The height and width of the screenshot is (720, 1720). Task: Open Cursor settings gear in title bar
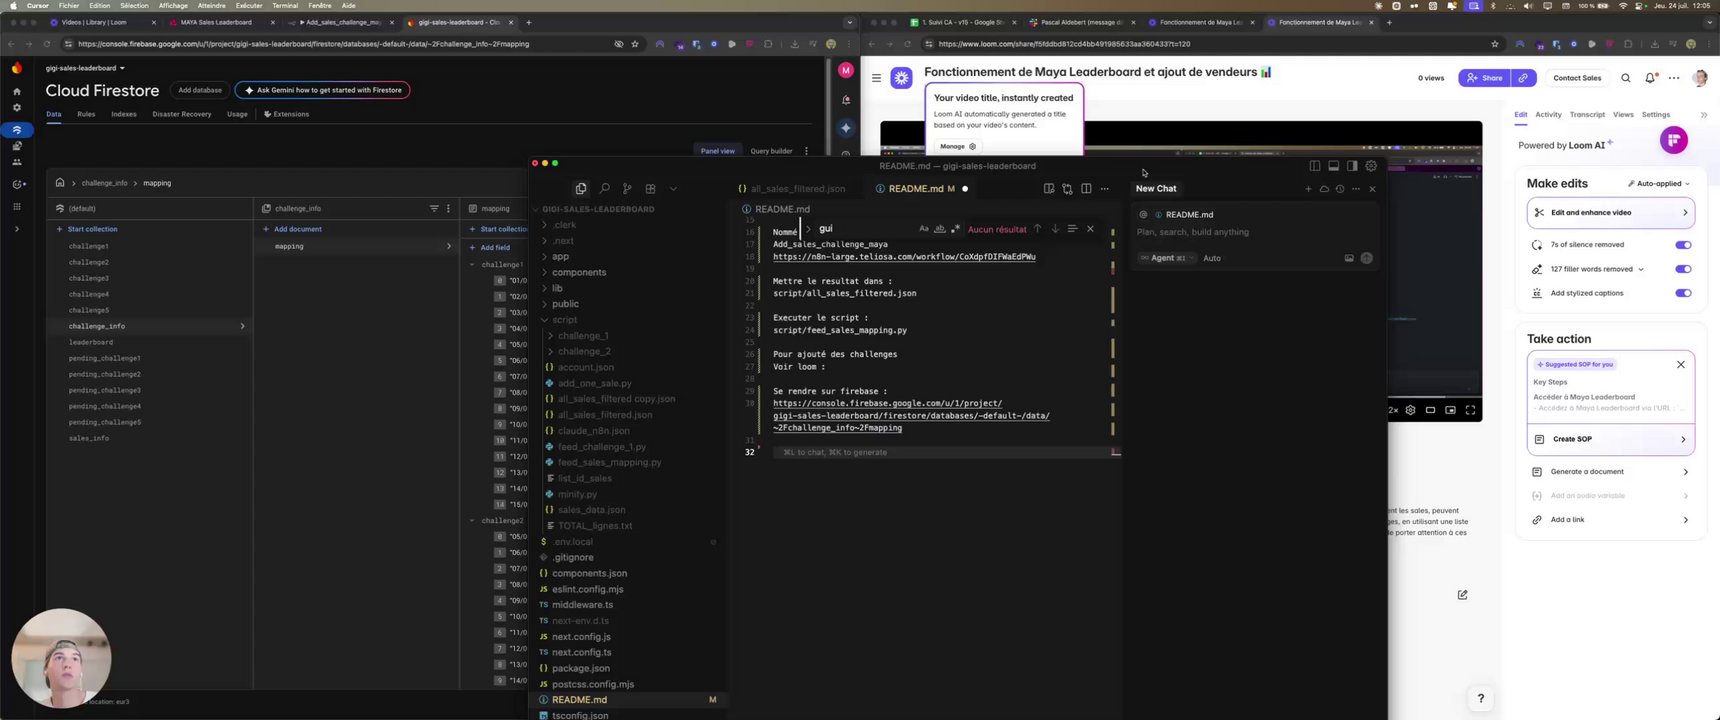pos(1371,166)
